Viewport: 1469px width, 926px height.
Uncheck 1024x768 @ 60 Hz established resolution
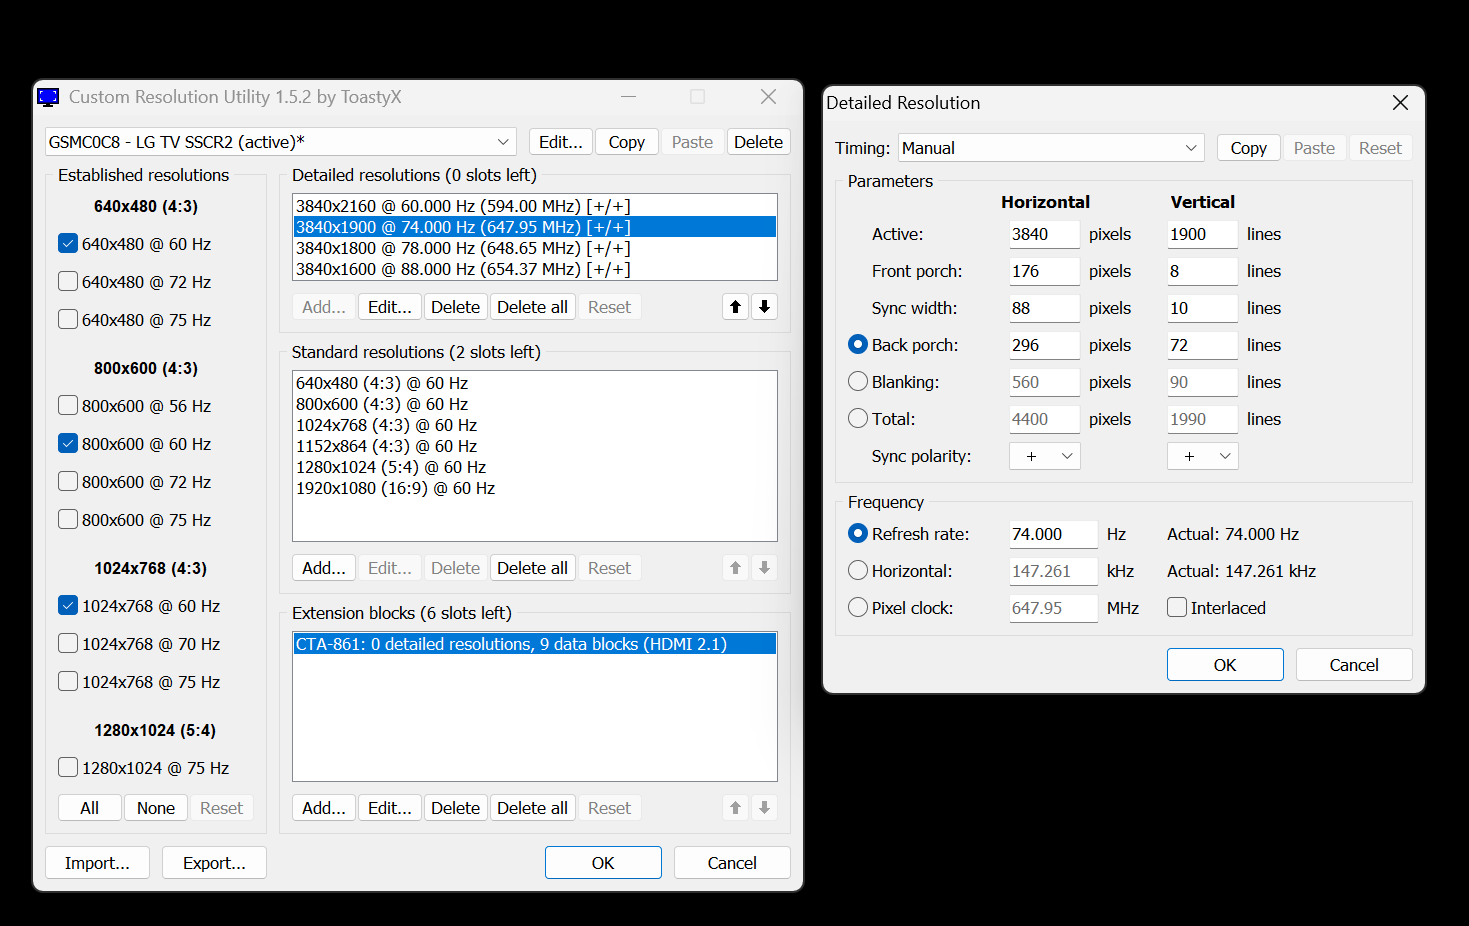point(67,605)
